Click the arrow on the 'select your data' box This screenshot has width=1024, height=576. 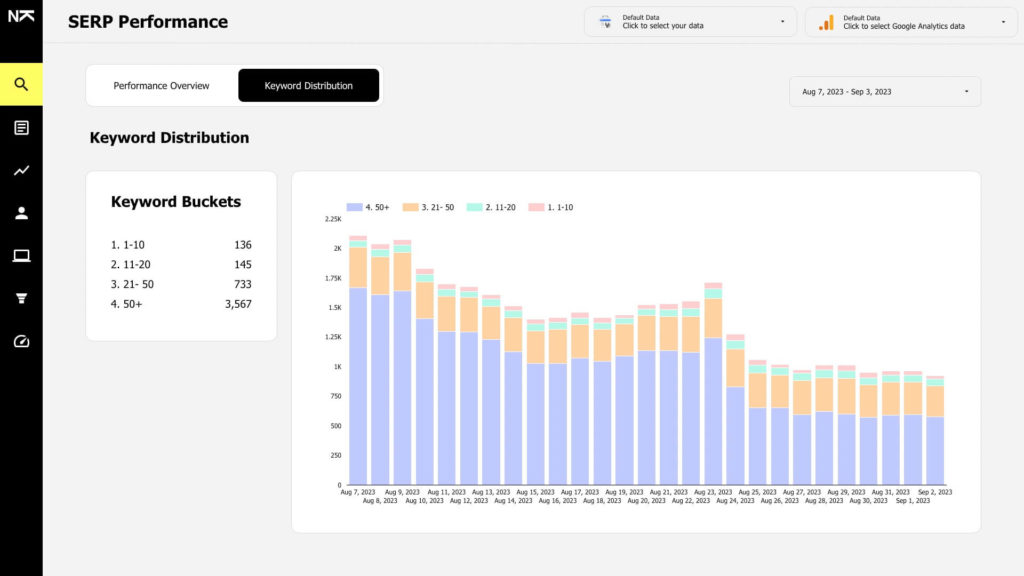pyautogui.click(x=782, y=22)
